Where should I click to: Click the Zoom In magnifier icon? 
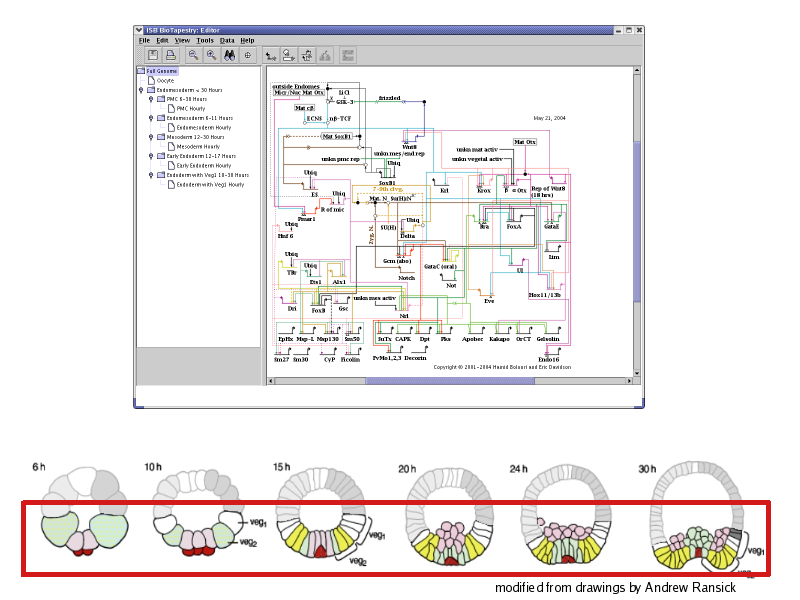click(x=211, y=55)
